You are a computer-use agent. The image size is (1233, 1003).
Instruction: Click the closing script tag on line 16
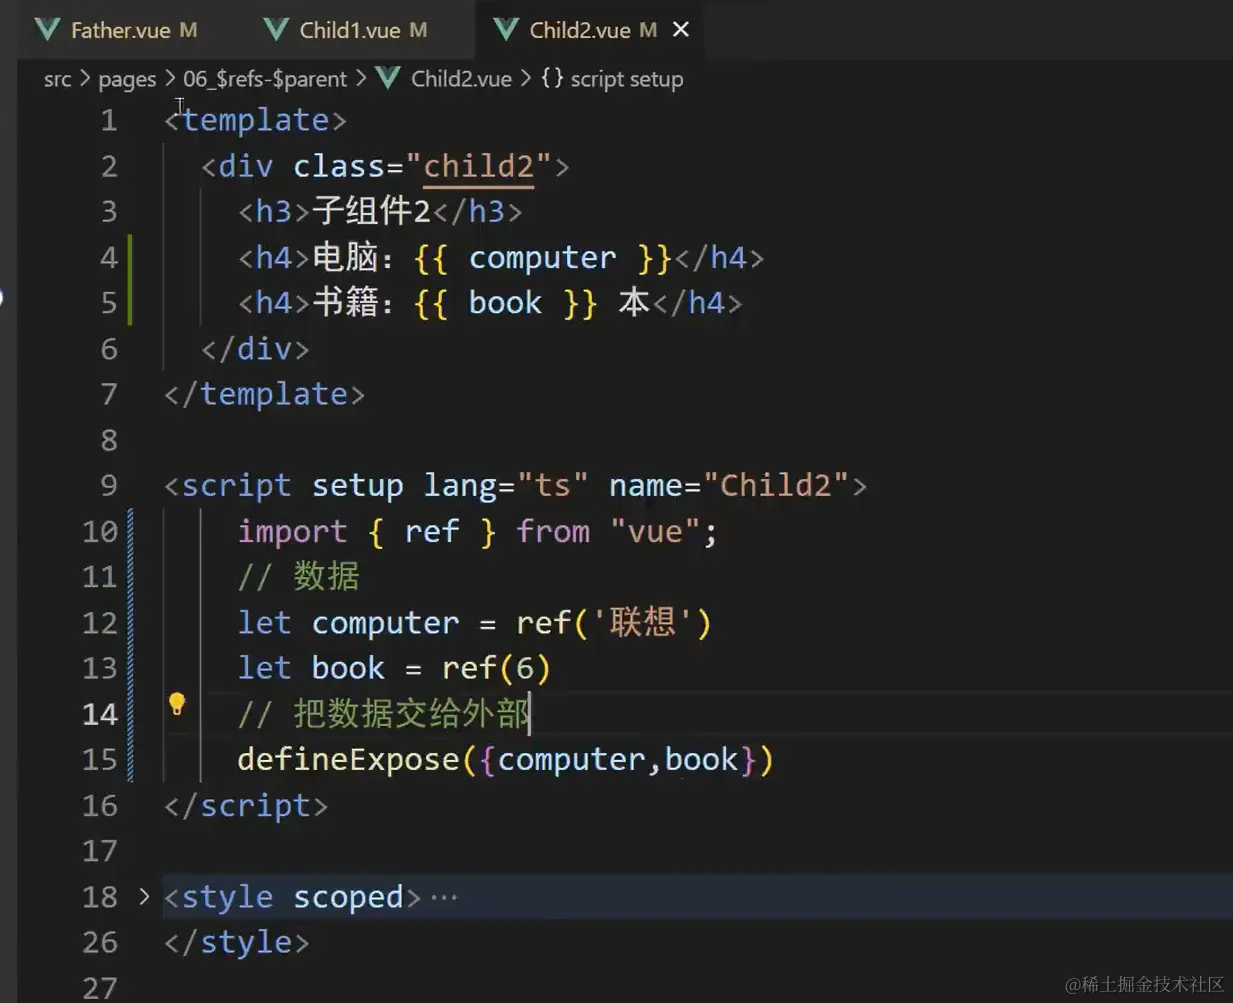(246, 806)
